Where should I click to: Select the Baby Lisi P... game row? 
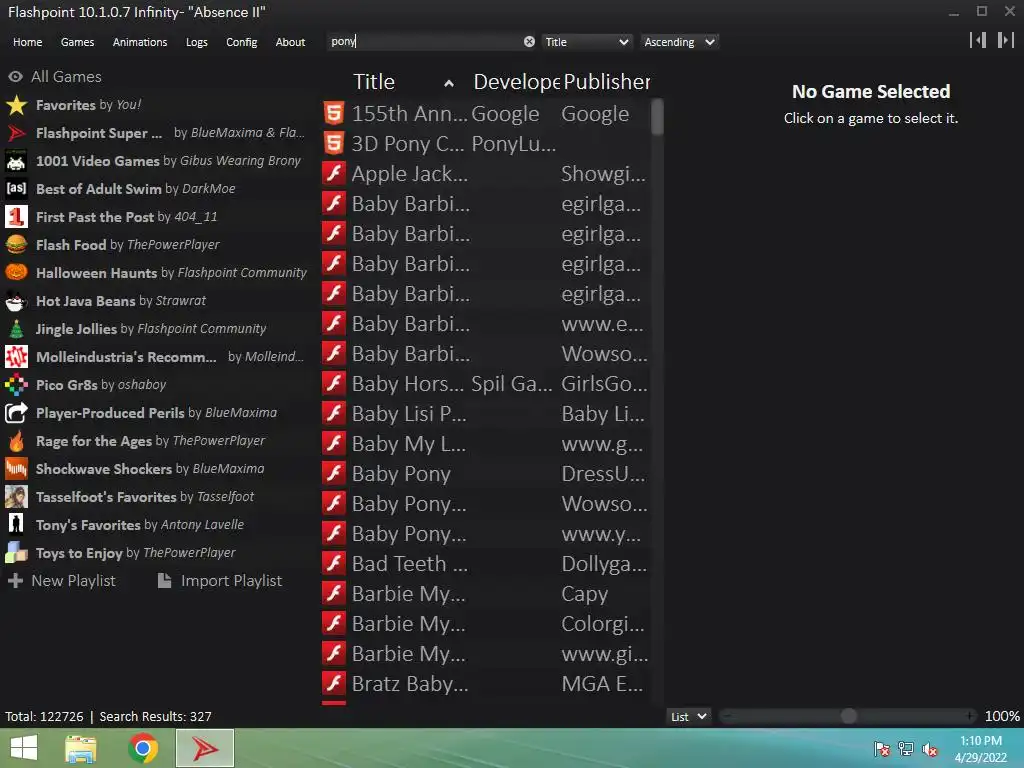click(x=486, y=413)
